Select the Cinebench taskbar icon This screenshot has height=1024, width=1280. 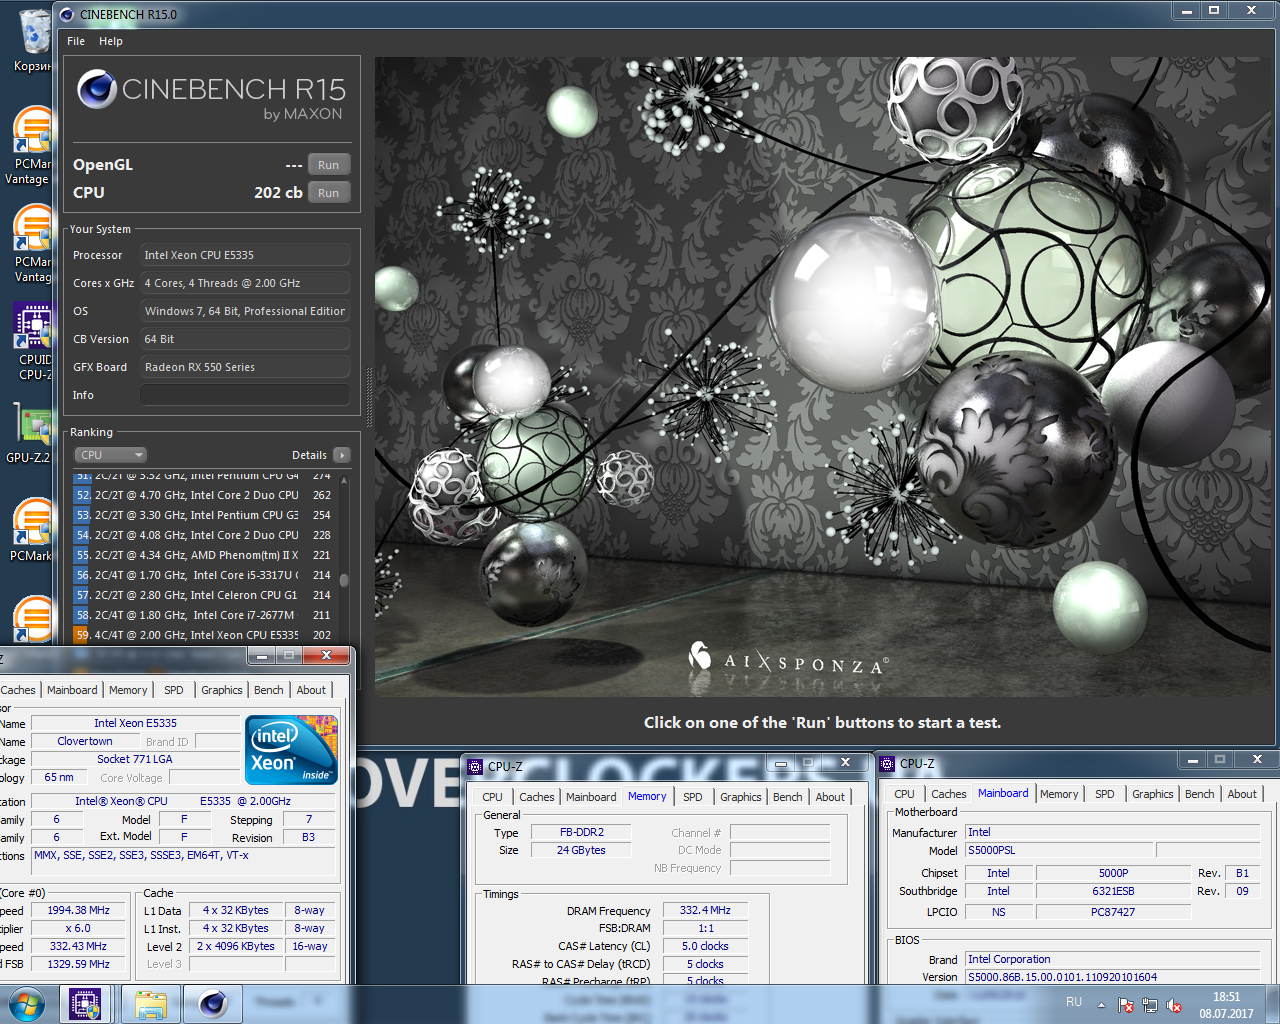(x=213, y=1004)
